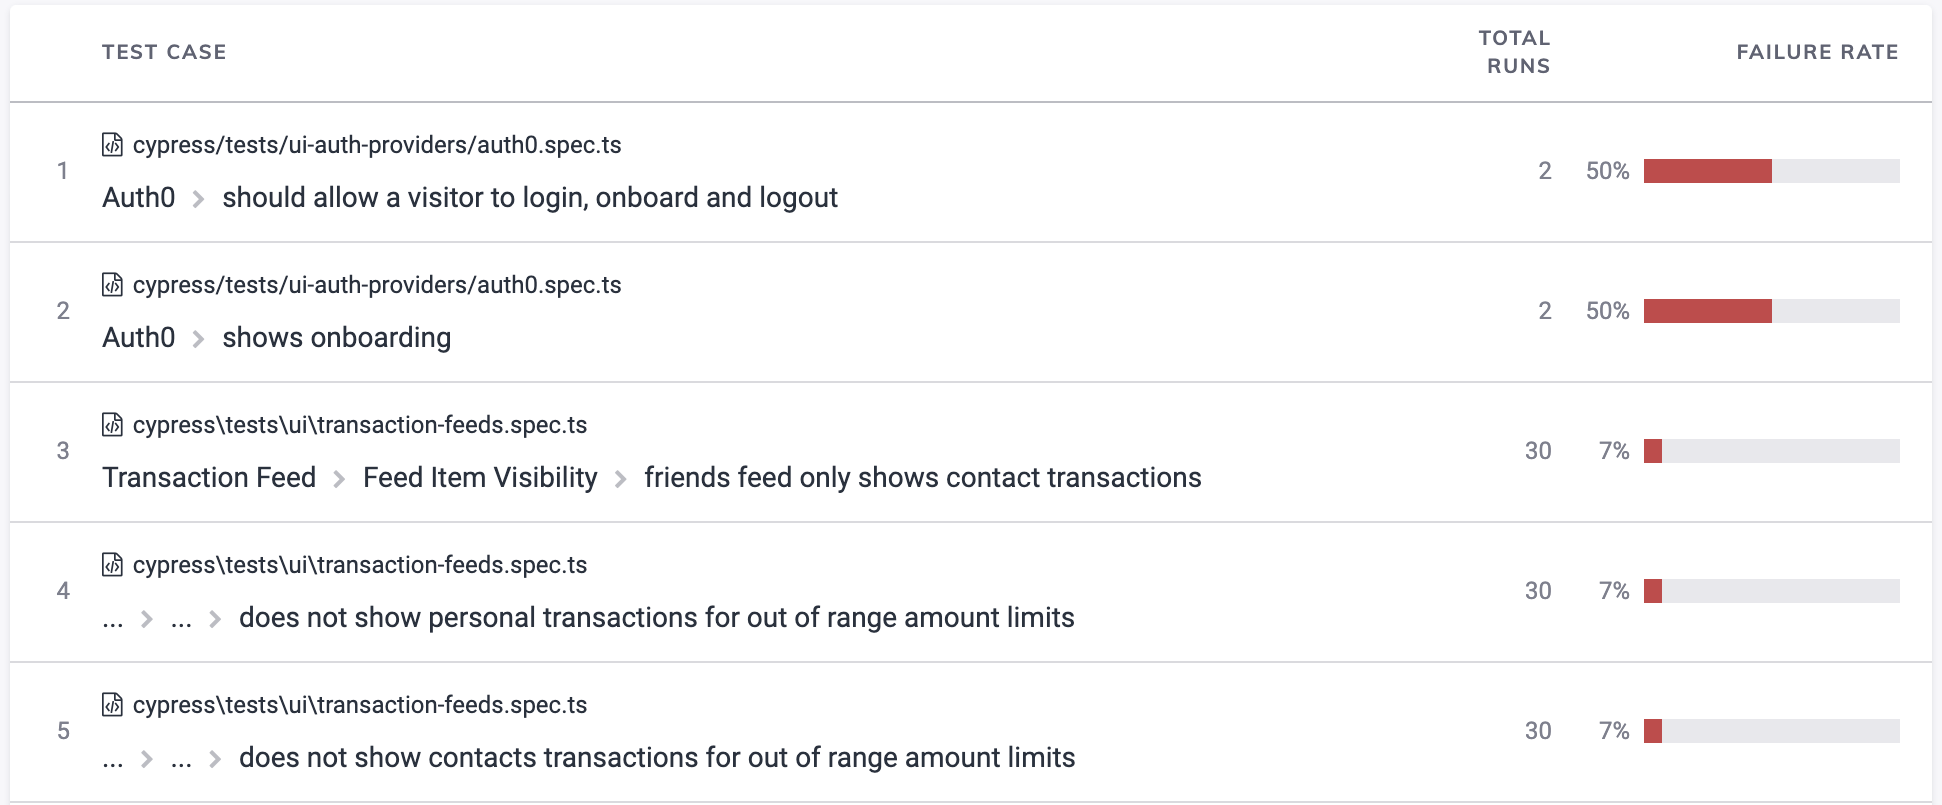The width and height of the screenshot is (1942, 805).
Task: Click the chevron after Feed Item Visibility
Action: [x=620, y=478]
